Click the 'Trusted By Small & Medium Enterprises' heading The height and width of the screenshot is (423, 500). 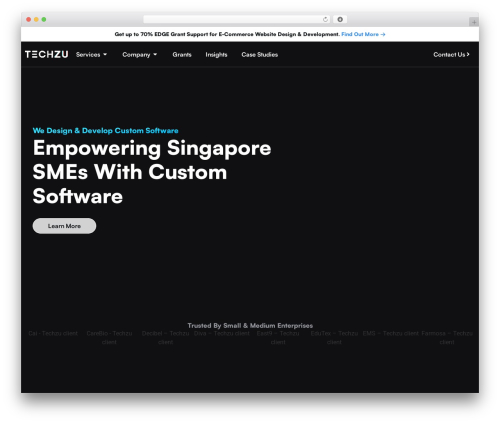tap(250, 325)
